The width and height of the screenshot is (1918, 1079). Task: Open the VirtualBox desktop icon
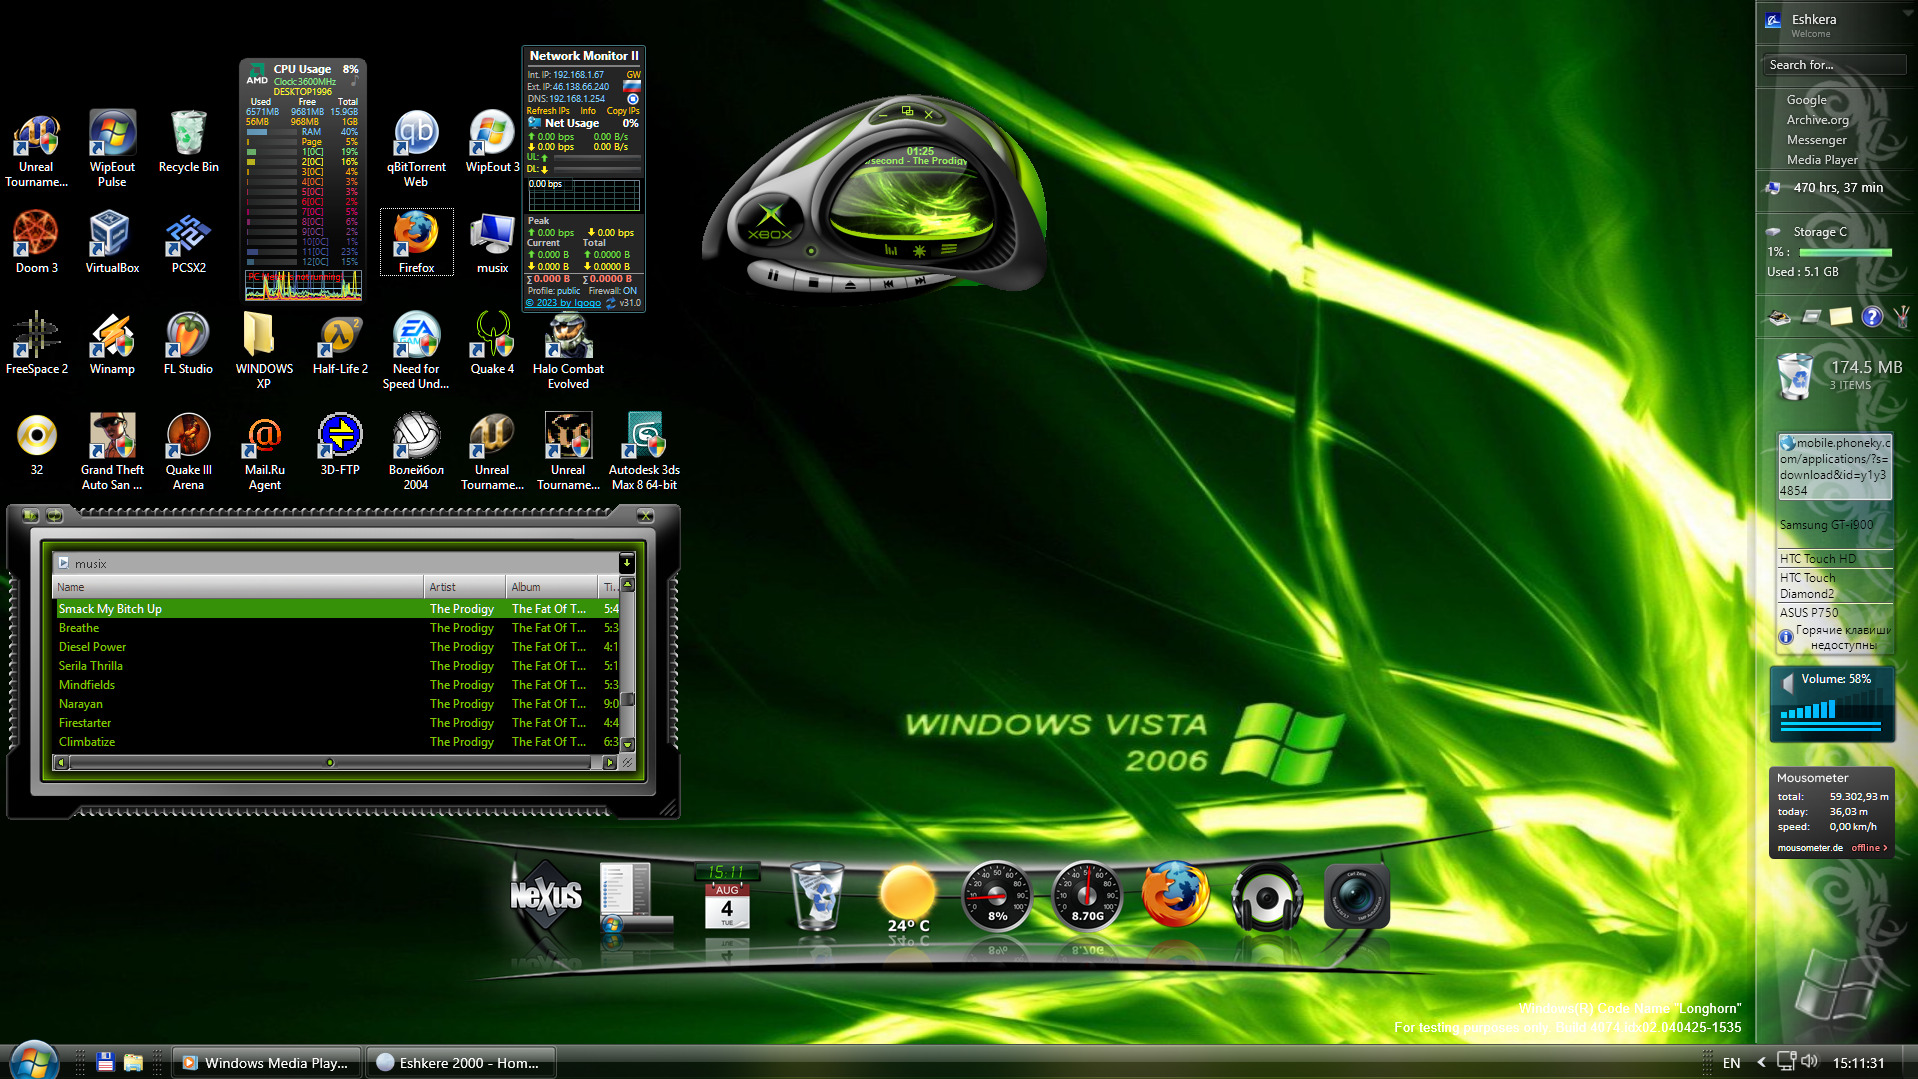point(112,241)
